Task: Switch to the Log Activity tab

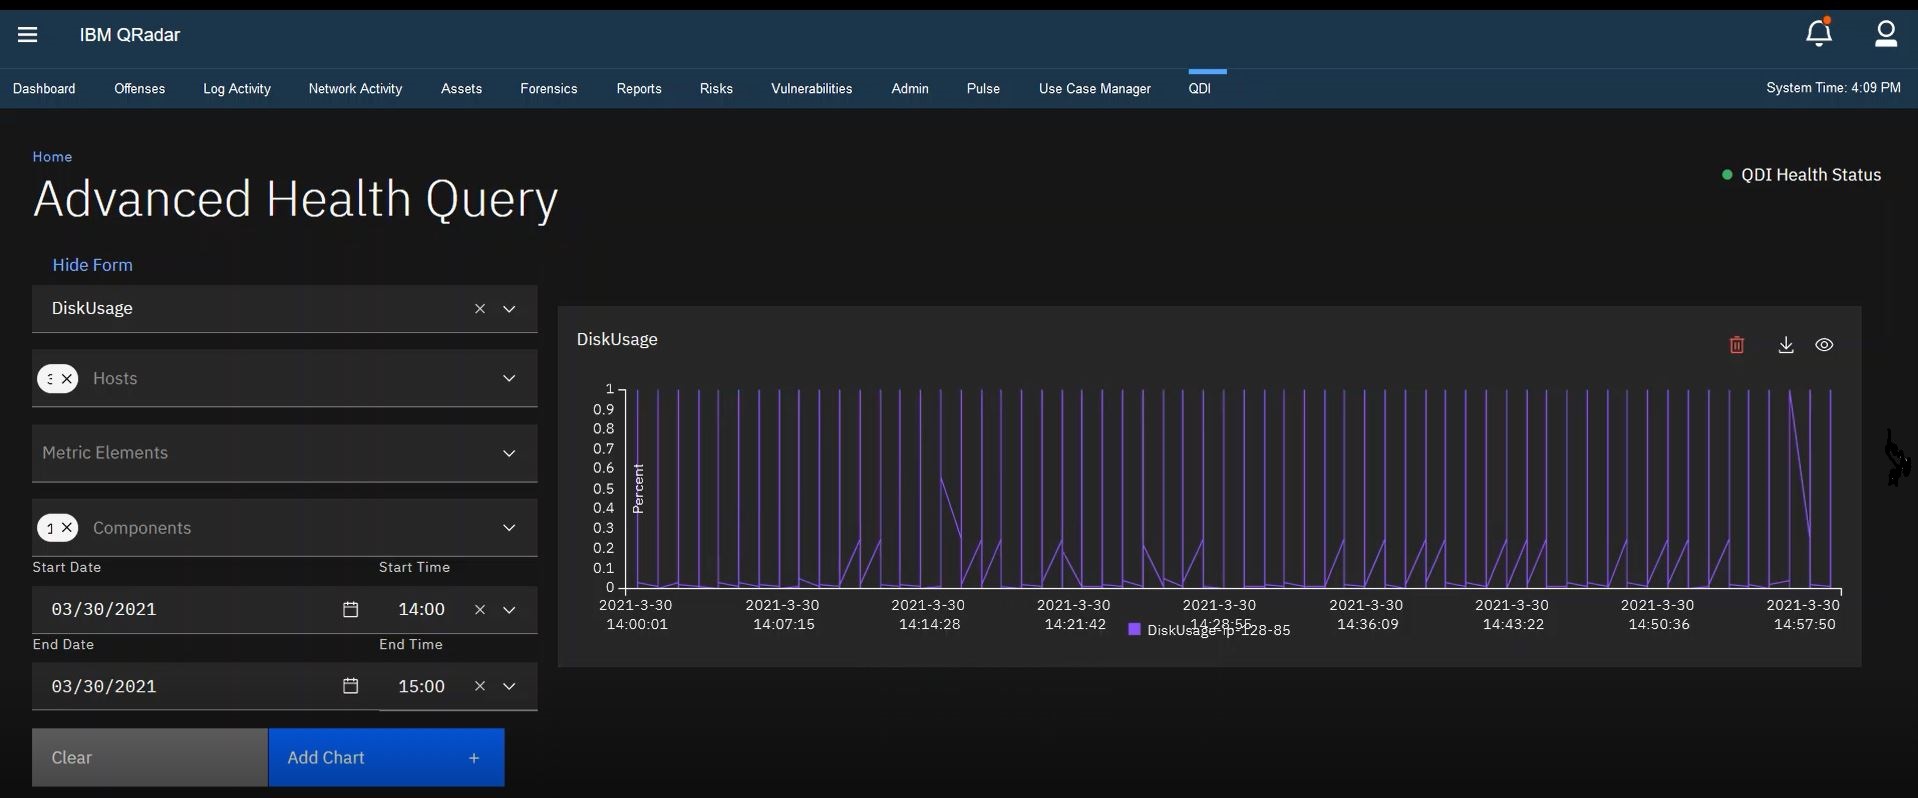Action: click(x=237, y=89)
